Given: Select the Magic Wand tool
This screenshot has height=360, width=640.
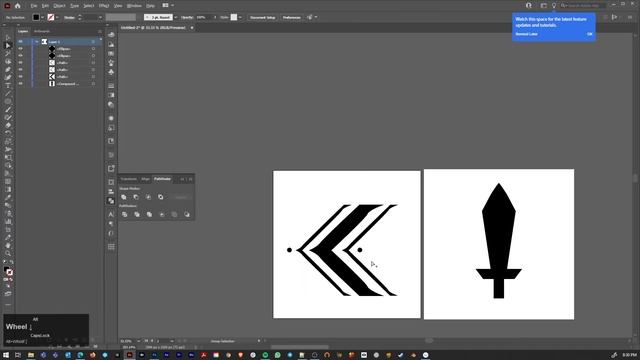Looking at the screenshot, I should click(x=8, y=53).
